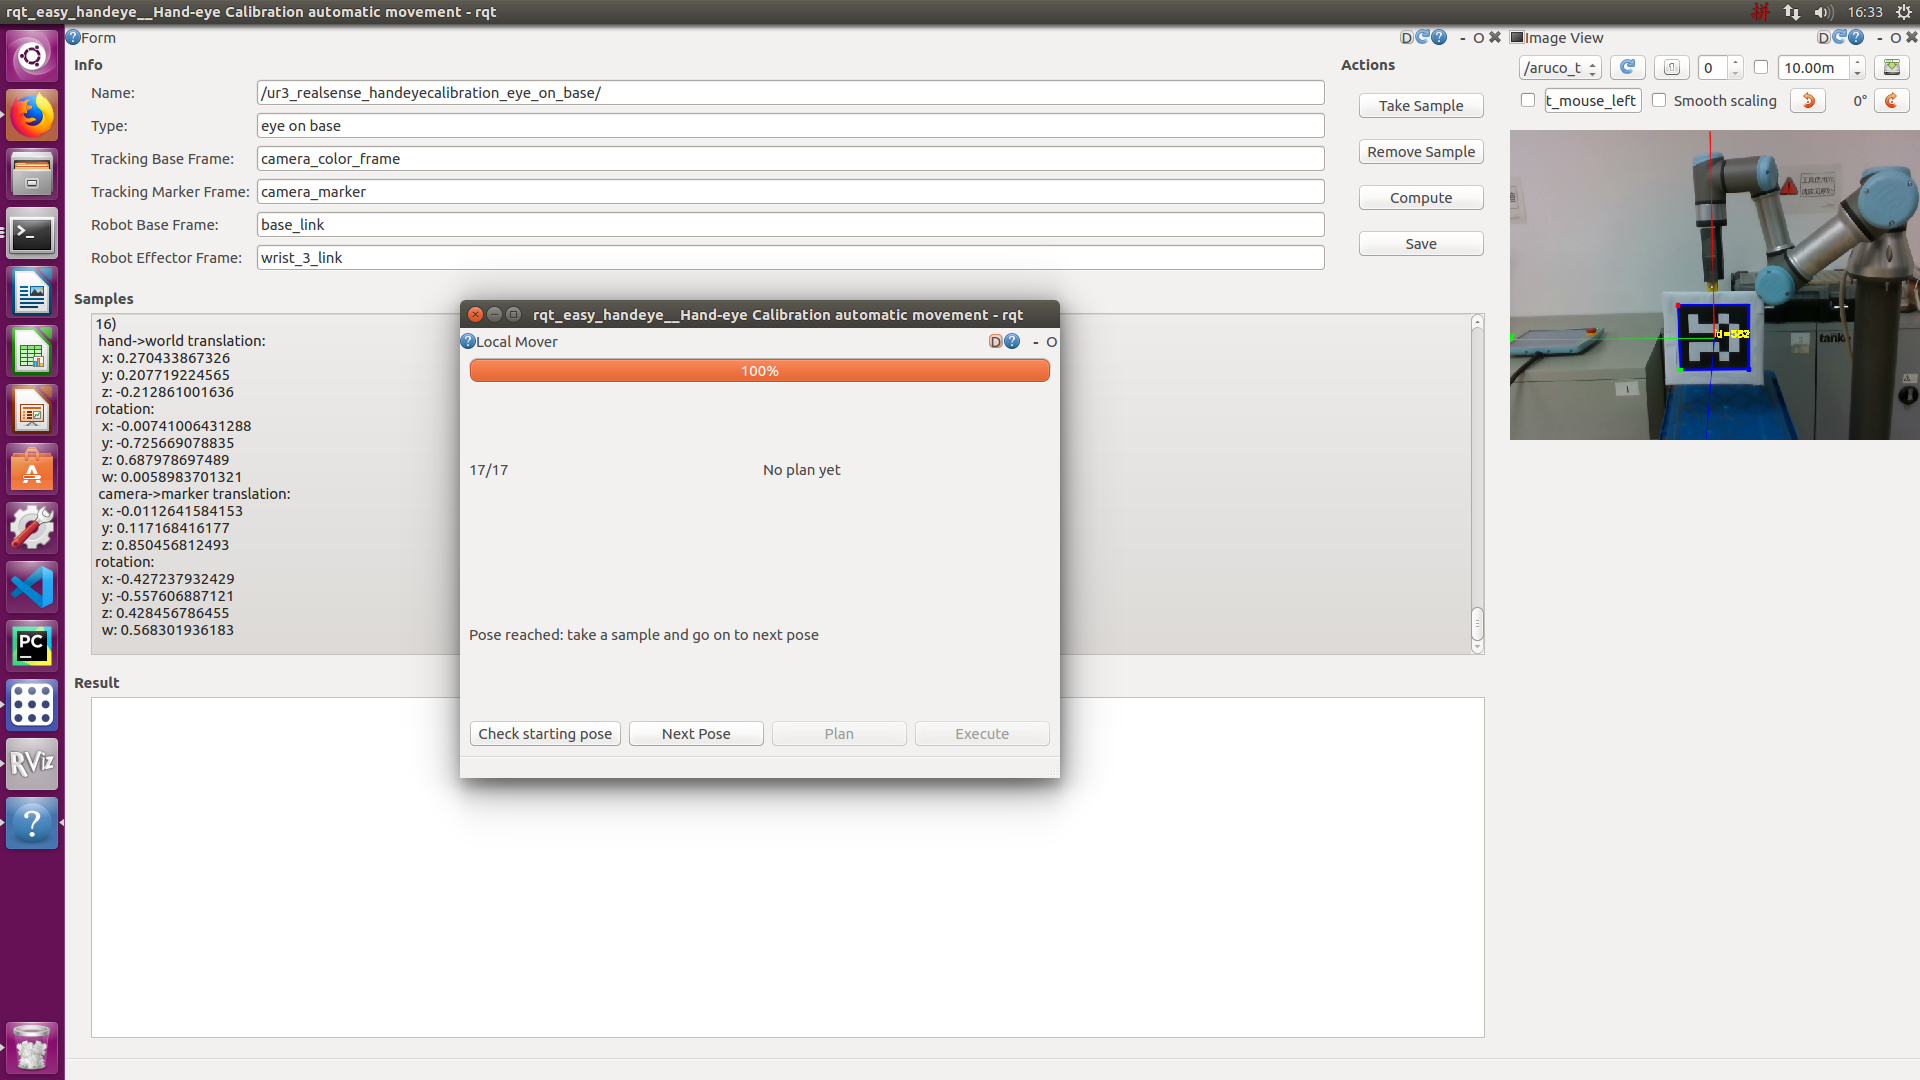
Task: Click the Take Sample button
Action: coord(1420,106)
